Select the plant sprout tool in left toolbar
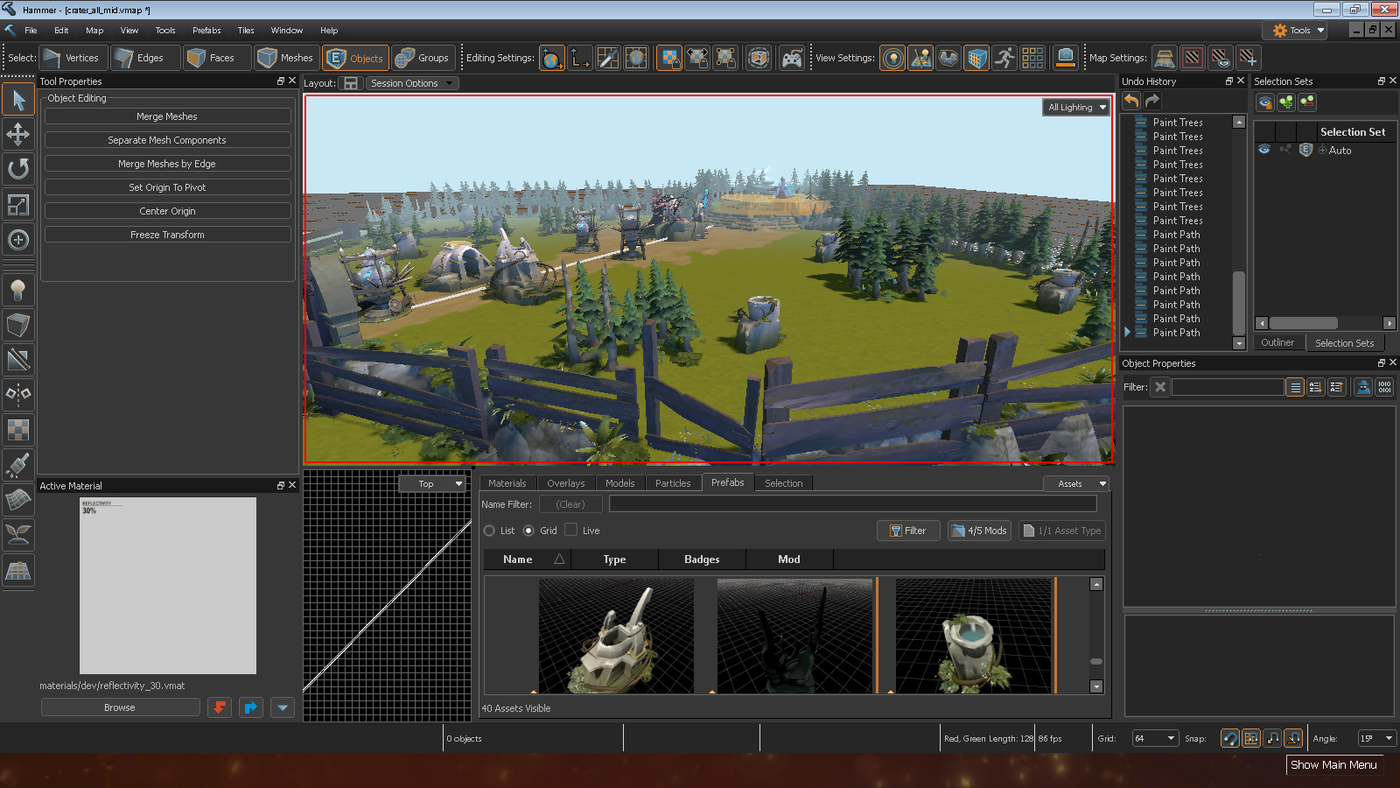 coord(18,535)
